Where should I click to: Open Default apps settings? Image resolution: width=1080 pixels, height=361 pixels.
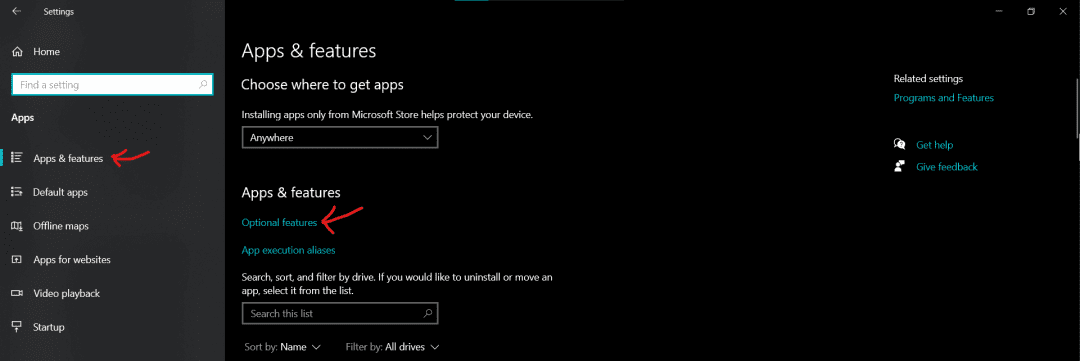[x=60, y=192]
